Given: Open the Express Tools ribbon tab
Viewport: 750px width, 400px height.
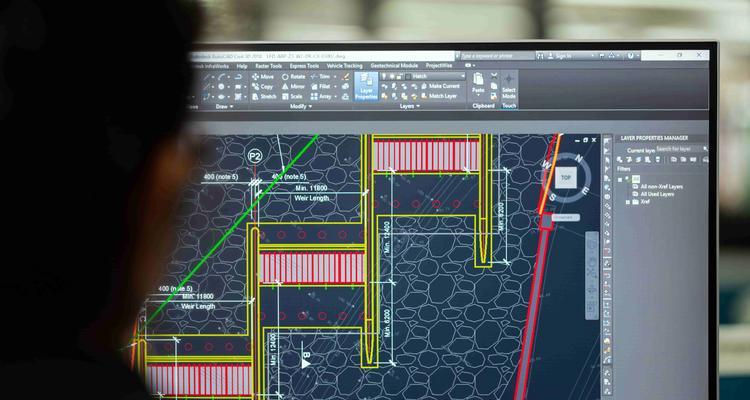Looking at the screenshot, I should coord(304,66).
